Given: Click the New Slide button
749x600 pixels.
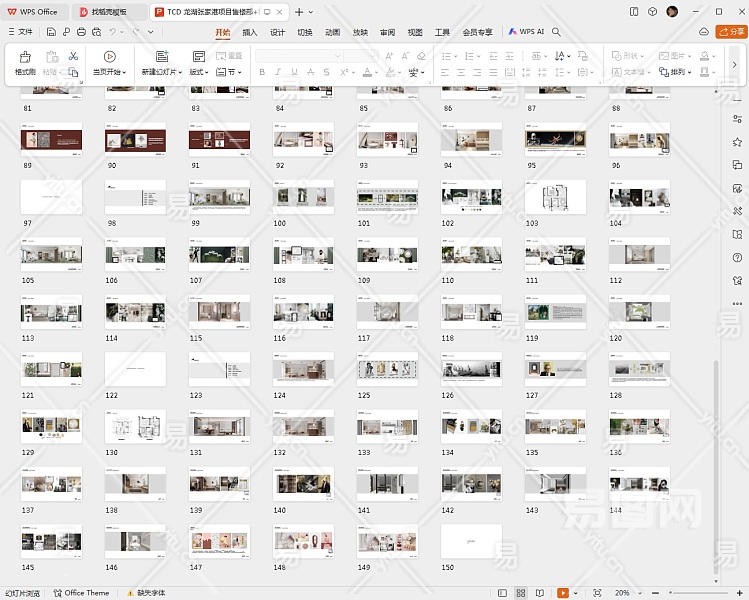Looking at the screenshot, I should pyautogui.click(x=161, y=63).
